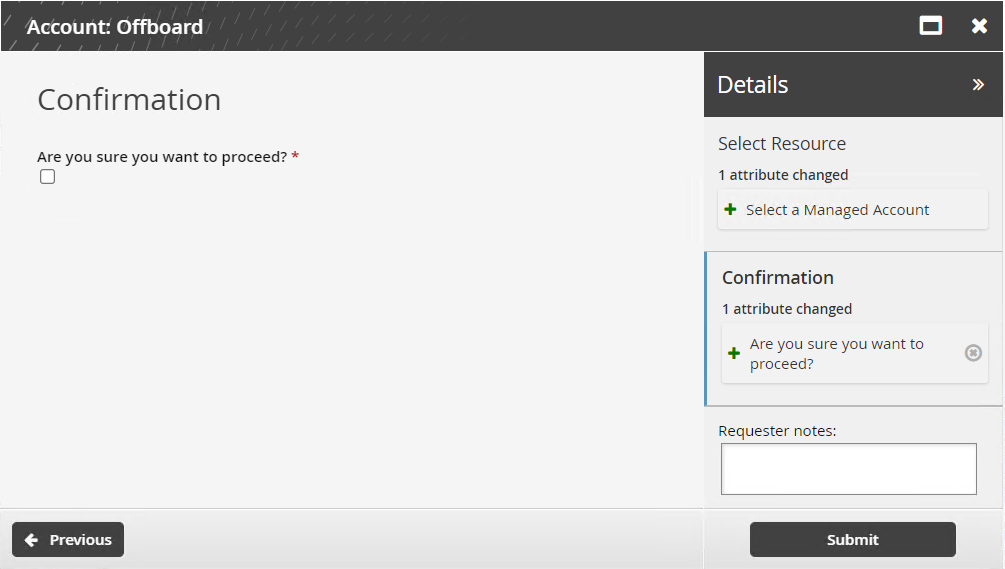Screen dimensions: 1005x569
Task: Click the 'Are you sure' form label
Action: pyautogui.click(x=162, y=157)
